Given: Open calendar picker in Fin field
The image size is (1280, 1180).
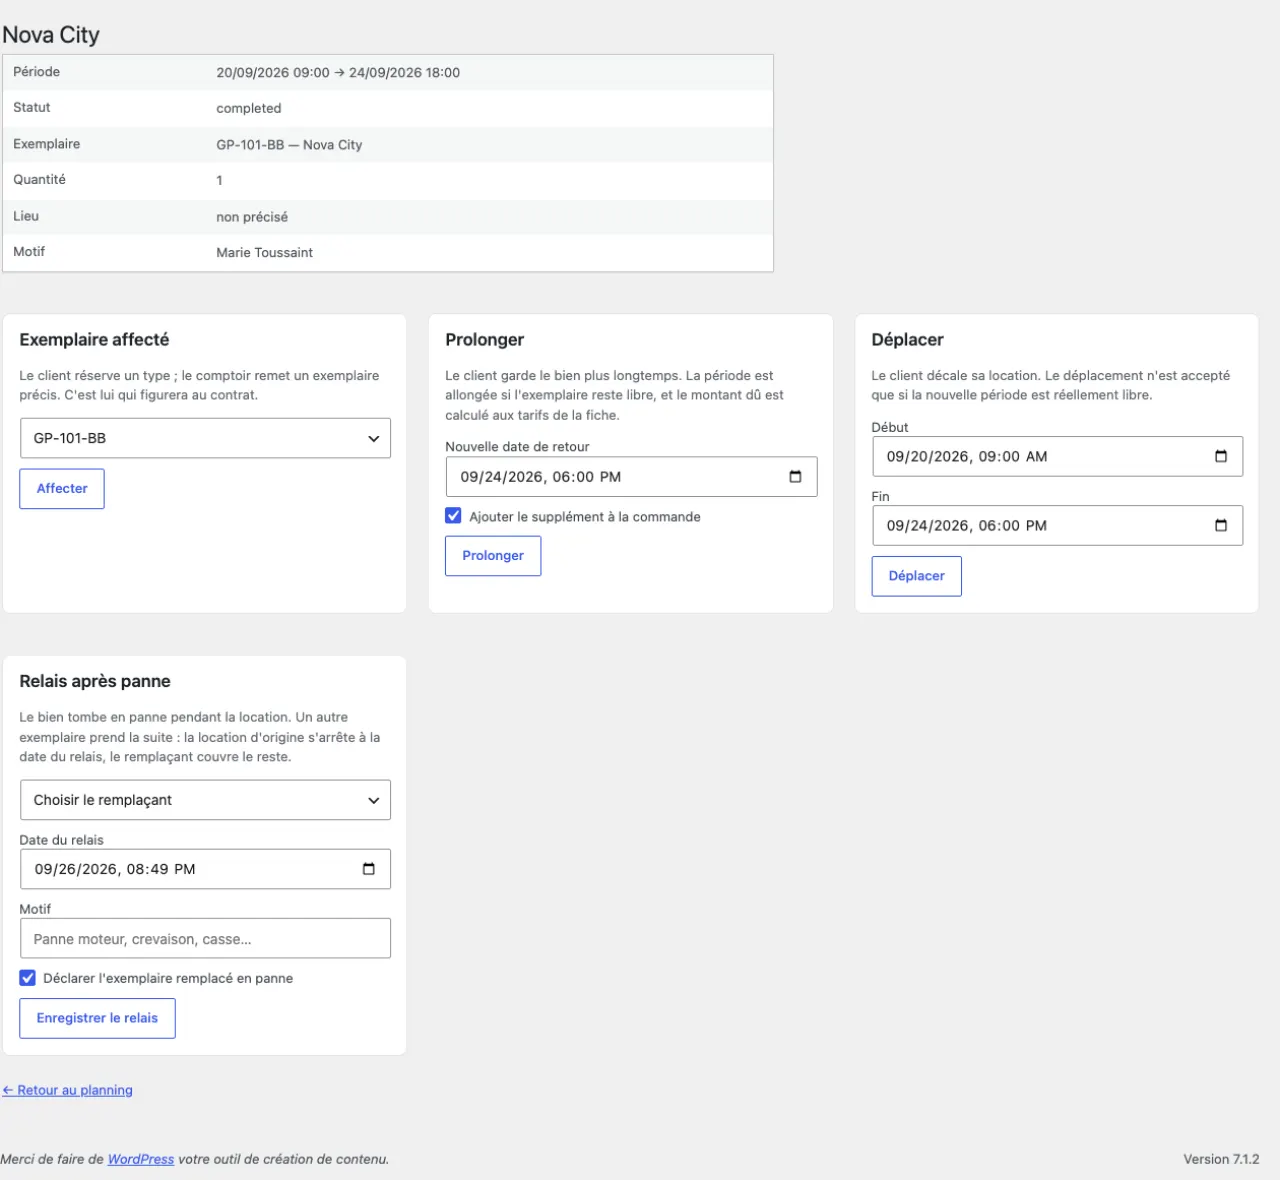Looking at the screenshot, I should (x=1221, y=526).
